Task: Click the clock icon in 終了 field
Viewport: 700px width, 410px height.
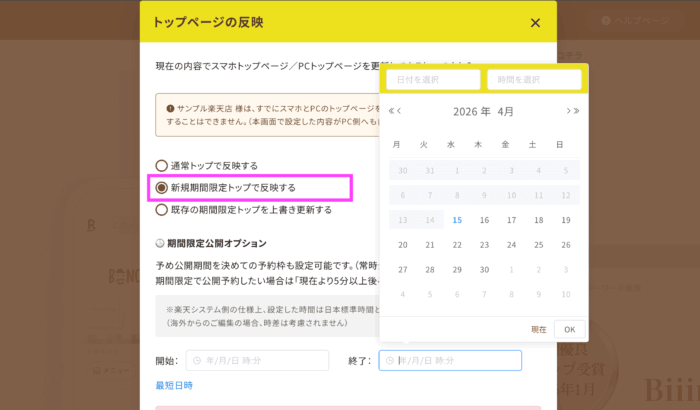Action: tap(390, 361)
